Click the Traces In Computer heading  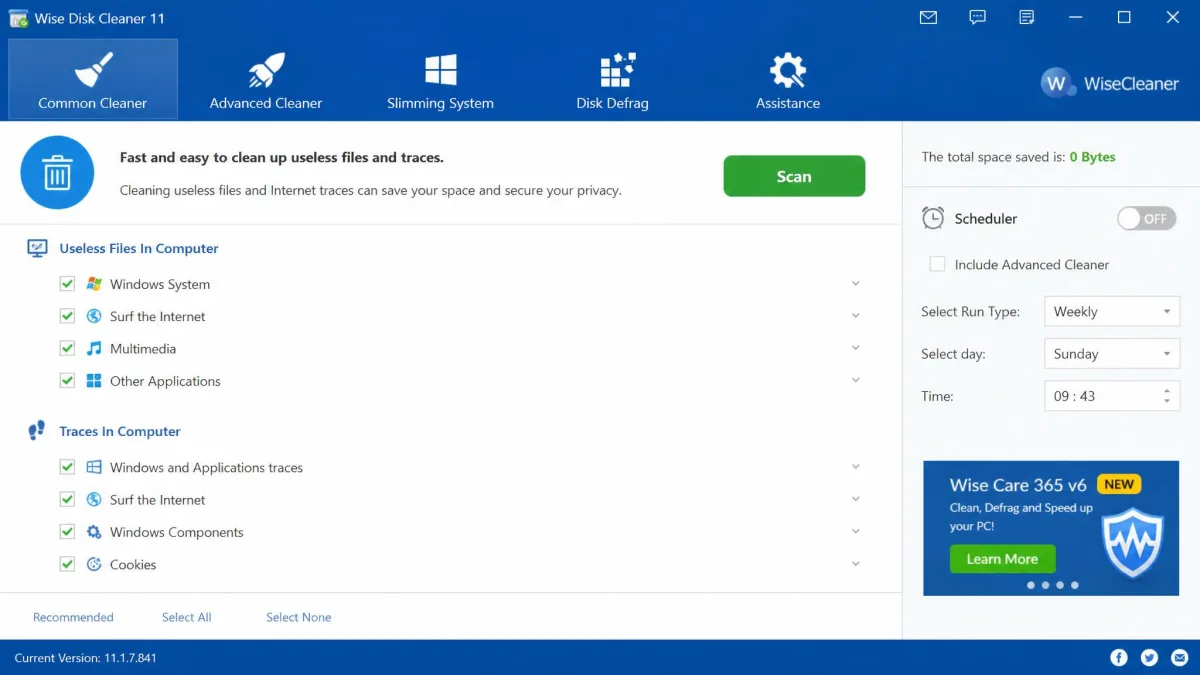[120, 431]
